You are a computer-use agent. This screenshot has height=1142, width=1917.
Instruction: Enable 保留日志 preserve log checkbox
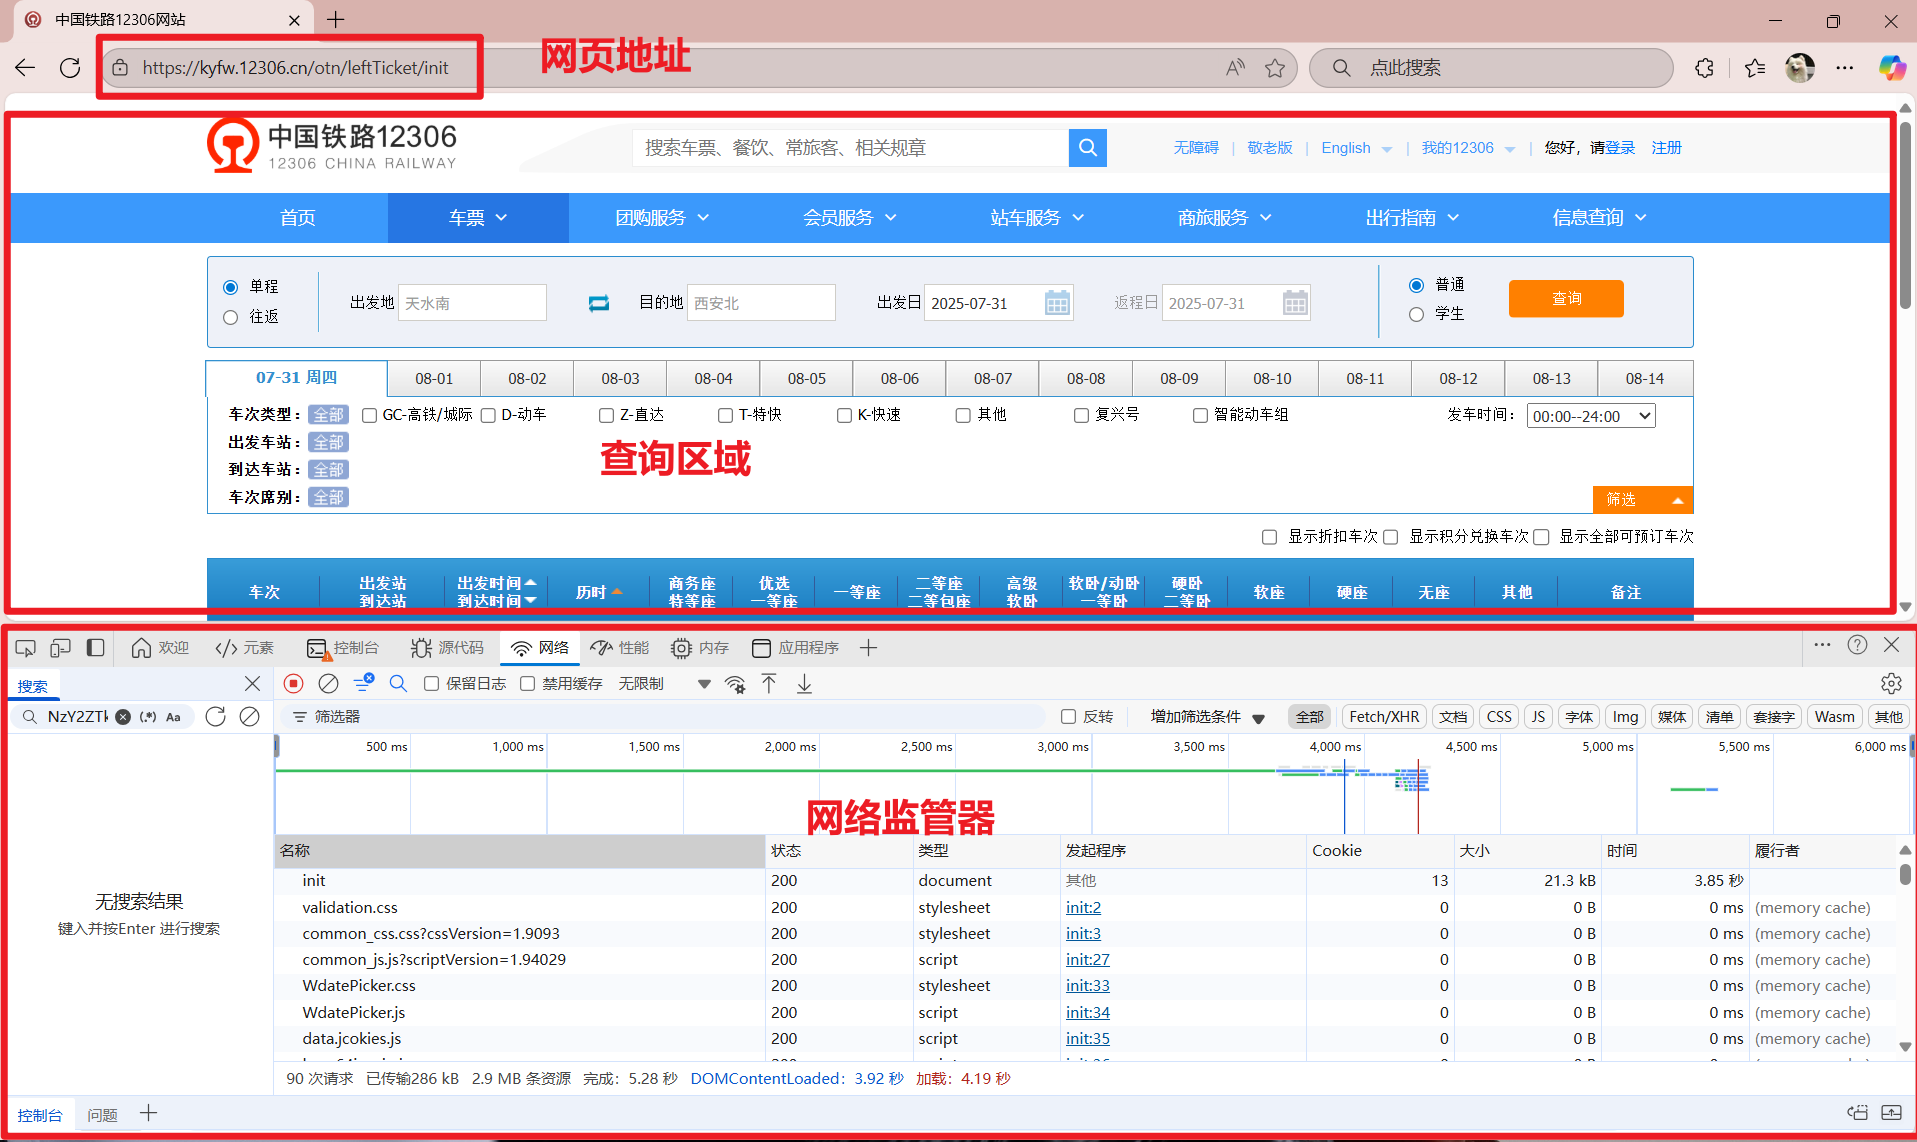[x=432, y=684]
